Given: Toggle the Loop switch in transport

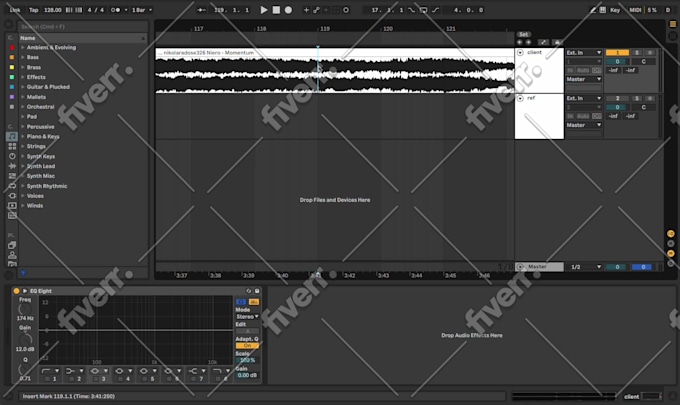Looking at the screenshot, I should (x=423, y=10).
